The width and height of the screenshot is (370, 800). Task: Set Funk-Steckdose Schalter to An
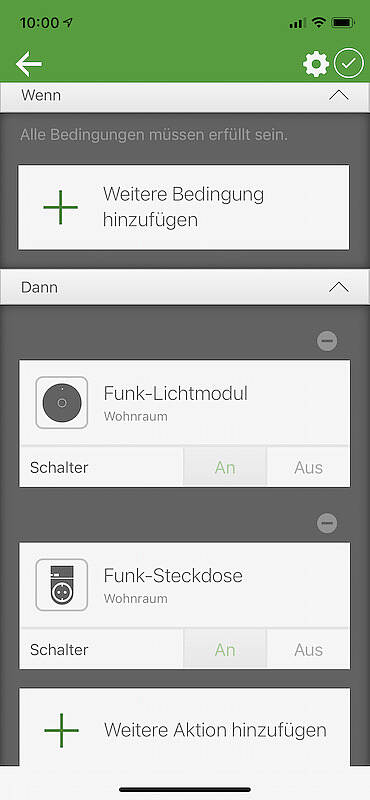225,649
